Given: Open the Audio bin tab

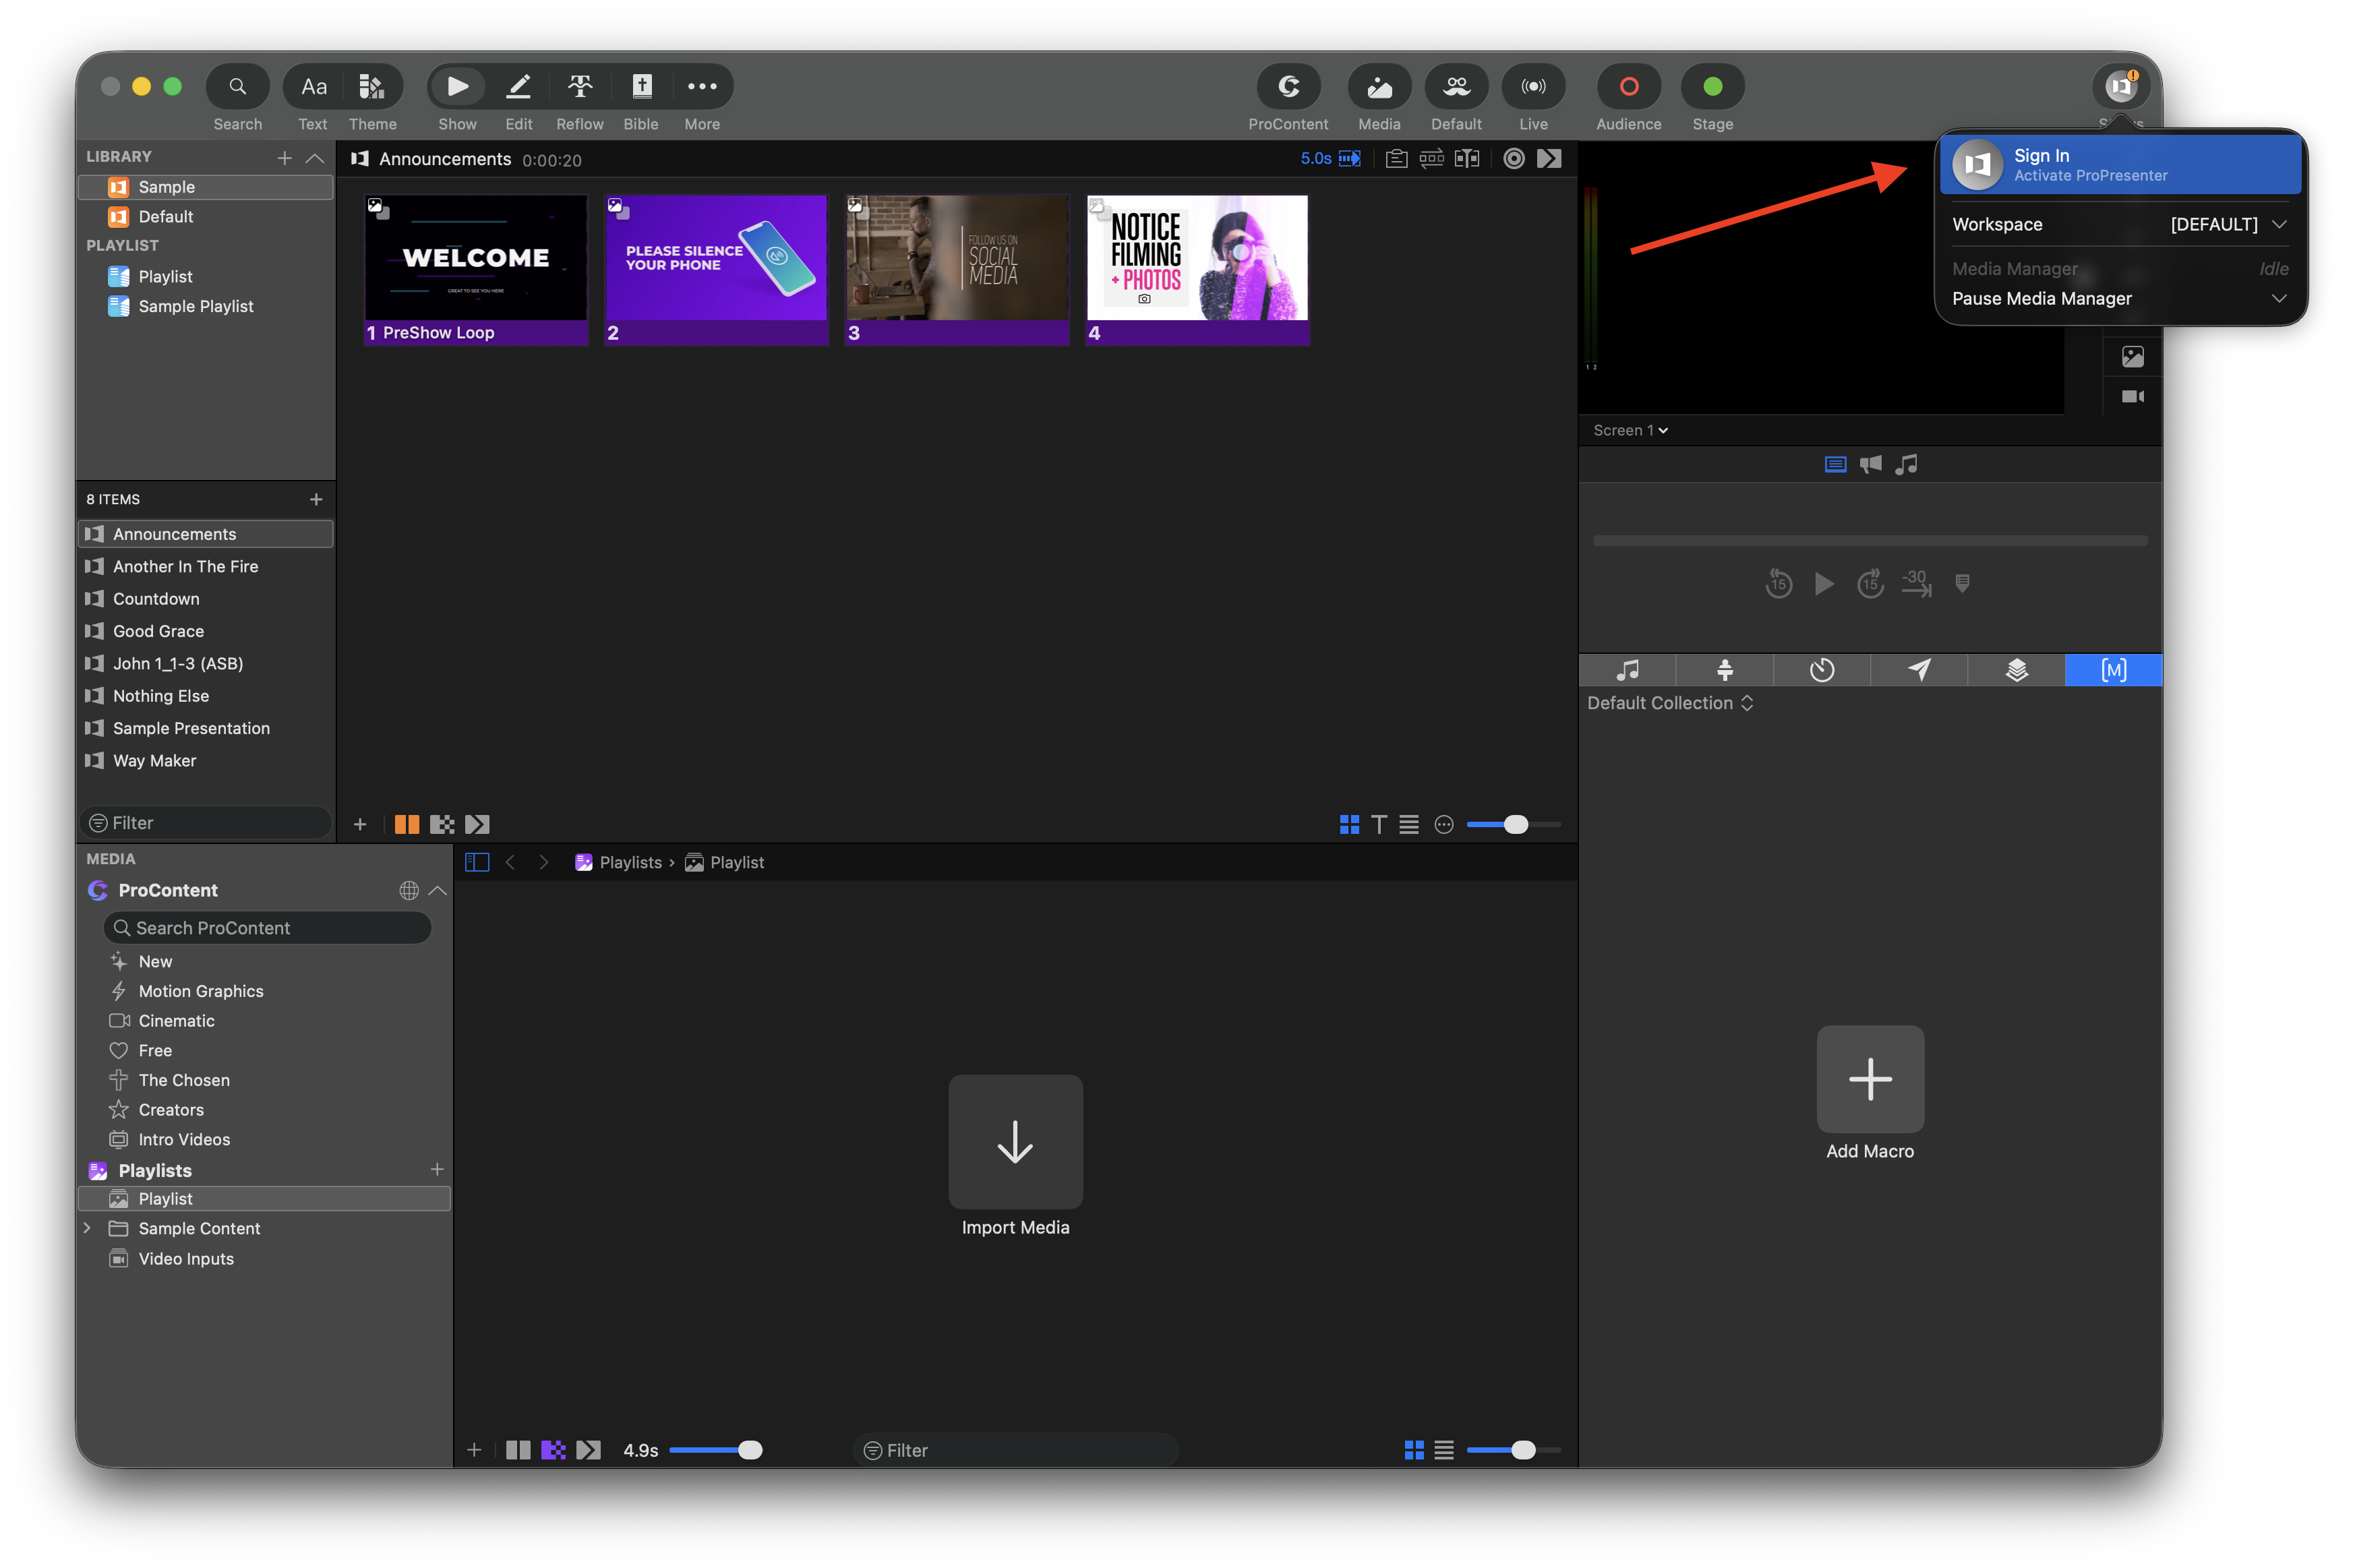Looking at the screenshot, I should coord(1627,670).
